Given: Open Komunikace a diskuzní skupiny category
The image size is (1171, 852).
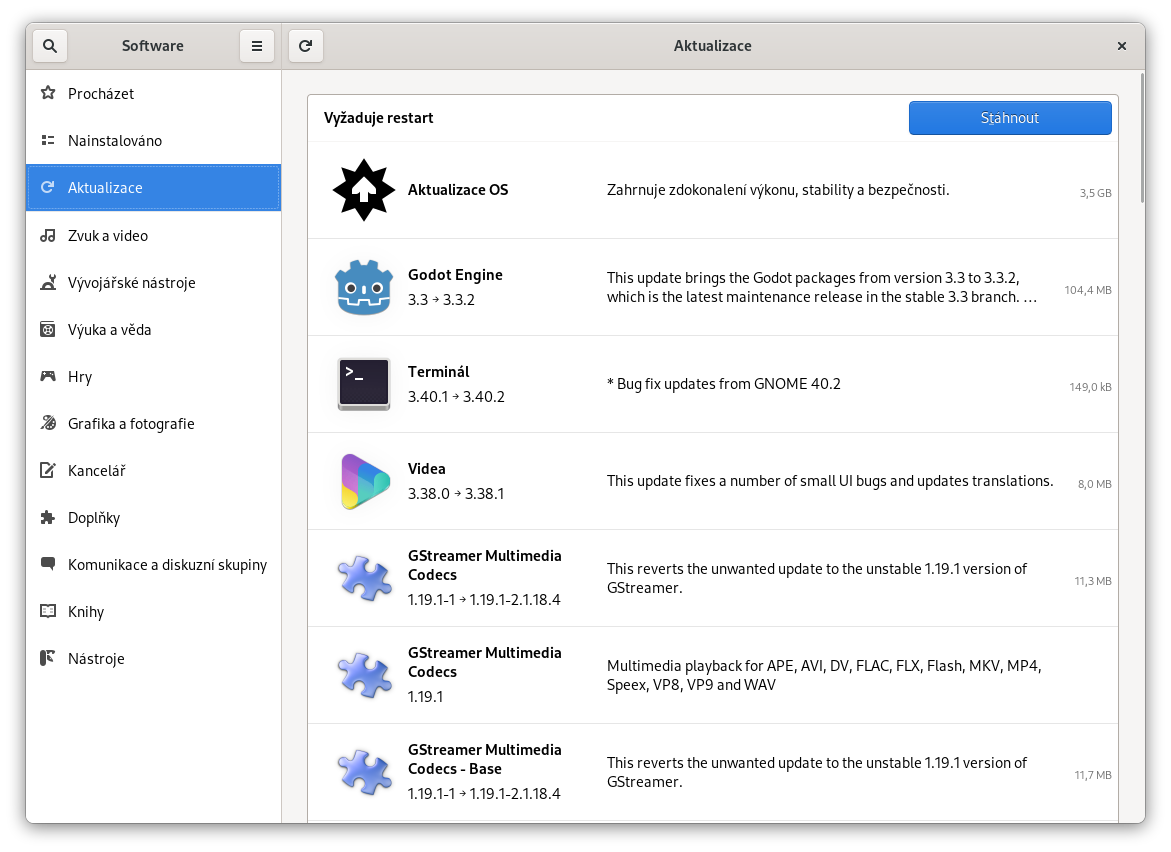Looking at the screenshot, I should click(x=167, y=565).
